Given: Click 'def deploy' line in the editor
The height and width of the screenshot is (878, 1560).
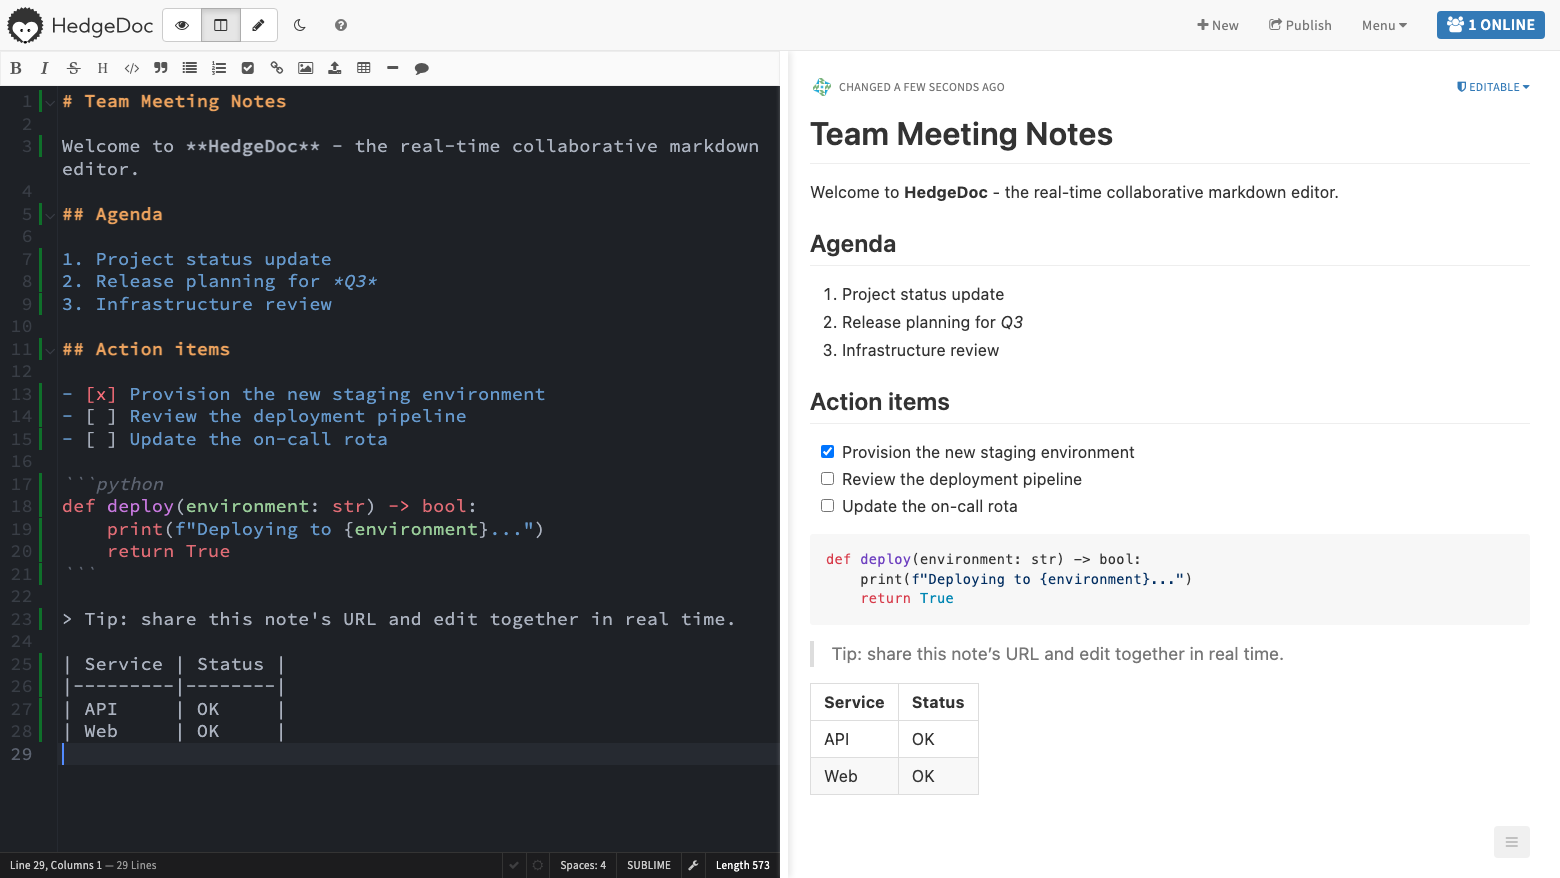Looking at the screenshot, I should coord(270,506).
